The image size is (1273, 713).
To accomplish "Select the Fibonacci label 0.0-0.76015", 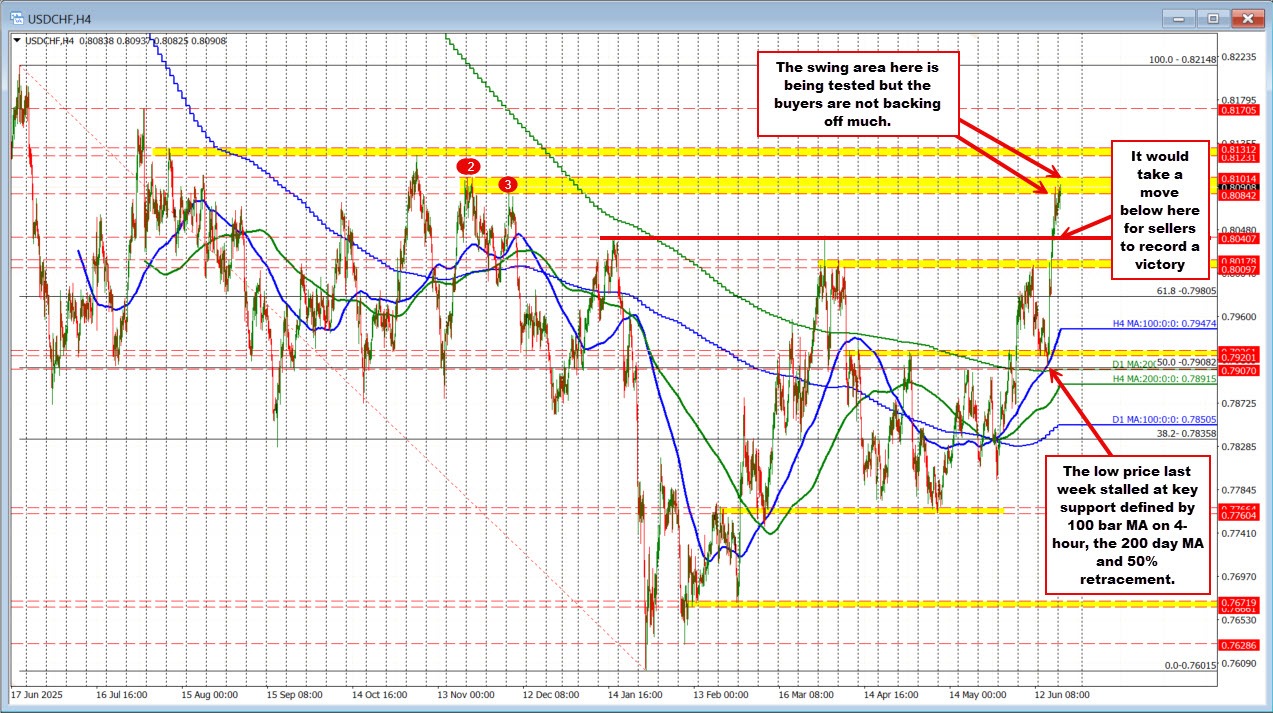I will tap(1190, 665).
